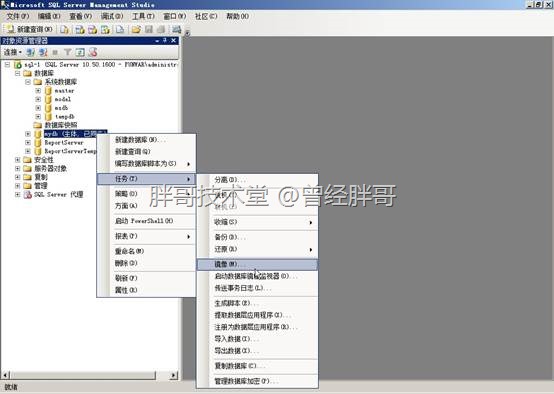Open the 窗口(W) menu

point(175,16)
